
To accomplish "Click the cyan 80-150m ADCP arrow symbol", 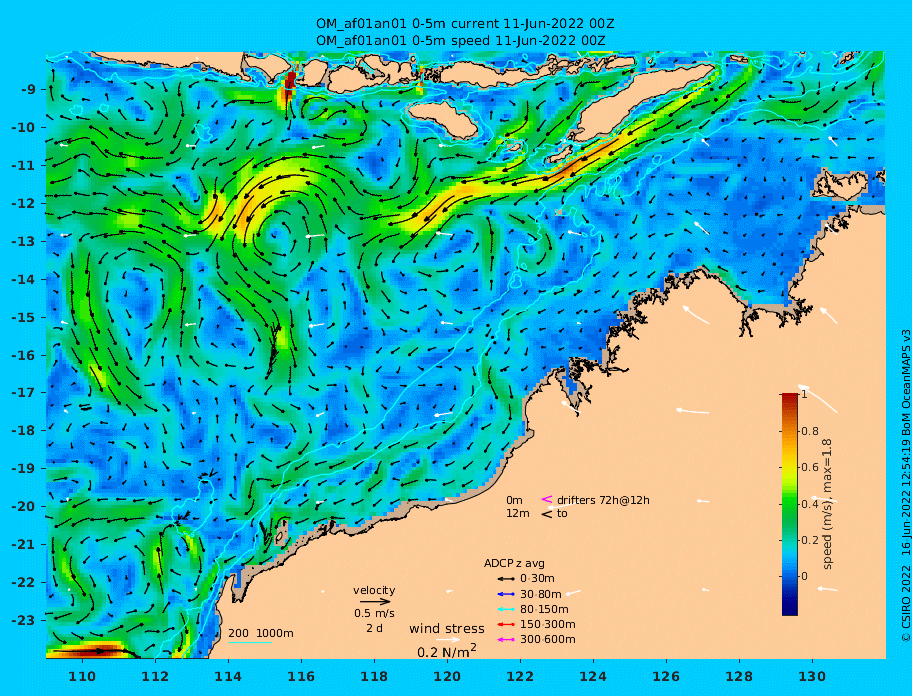I will [x=506, y=609].
